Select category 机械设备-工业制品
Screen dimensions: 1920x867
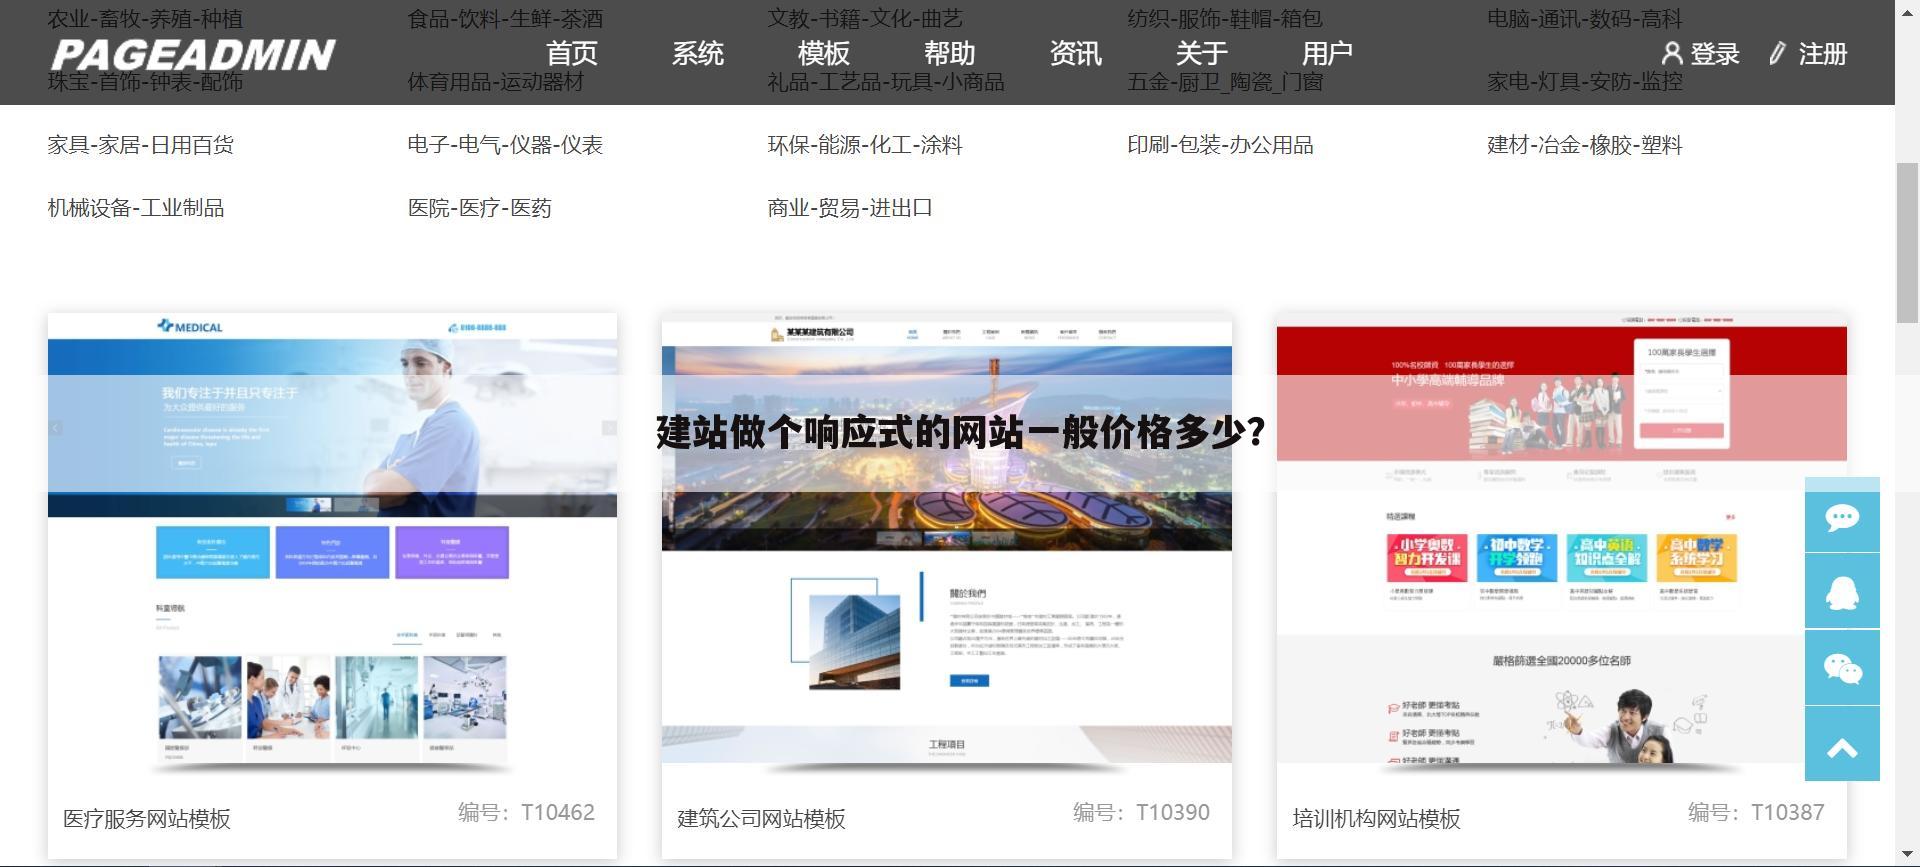click(x=136, y=208)
